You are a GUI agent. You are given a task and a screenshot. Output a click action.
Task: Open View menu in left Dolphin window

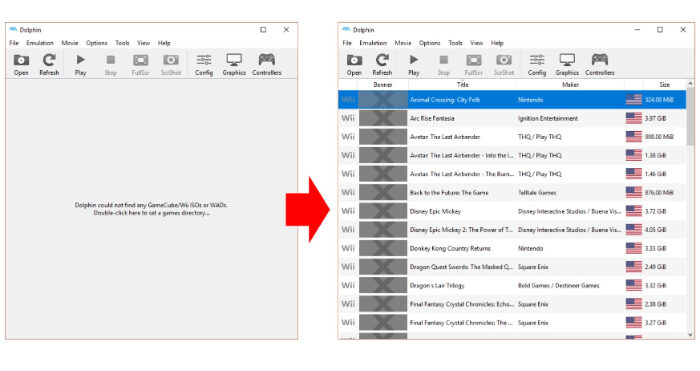click(x=143, y=43)
